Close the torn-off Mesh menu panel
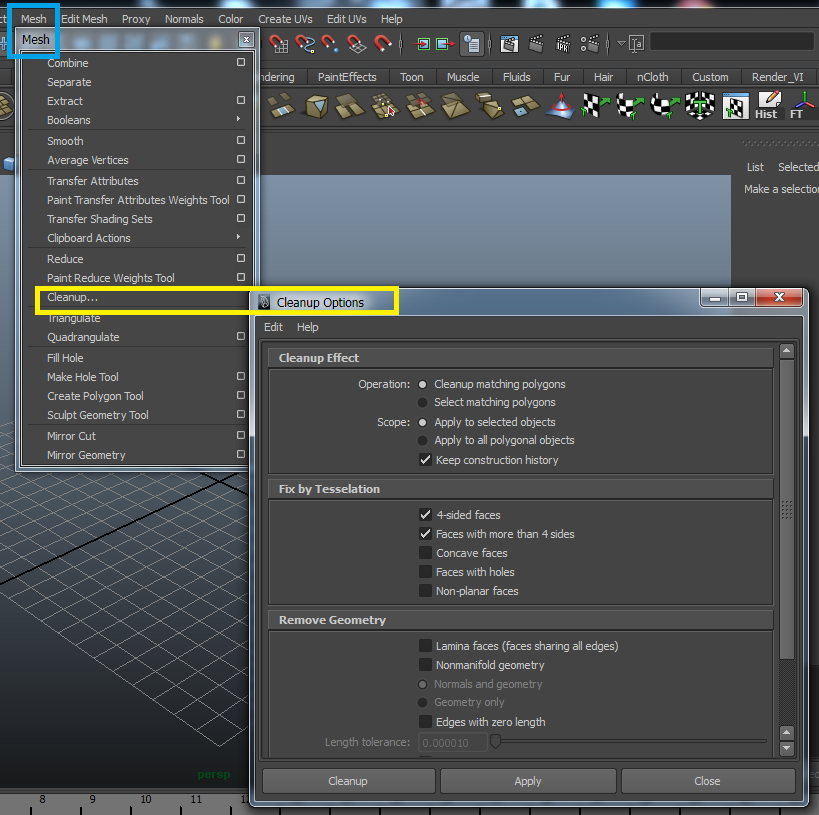This screenshot has width=819, height=815. pos(247,39)
